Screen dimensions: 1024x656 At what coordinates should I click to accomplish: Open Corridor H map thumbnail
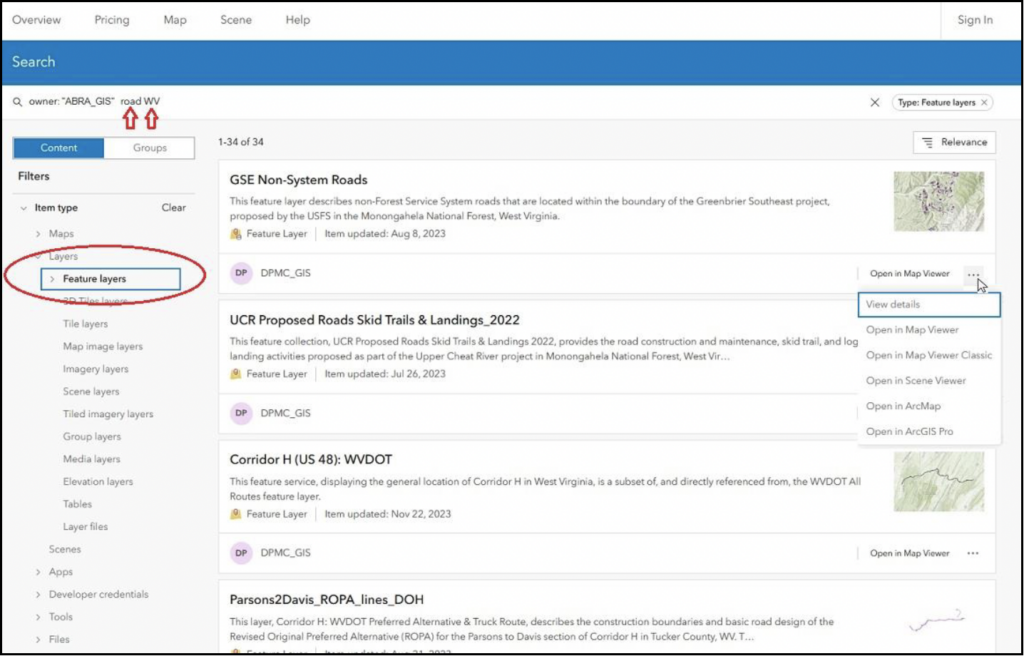(938, 482)
